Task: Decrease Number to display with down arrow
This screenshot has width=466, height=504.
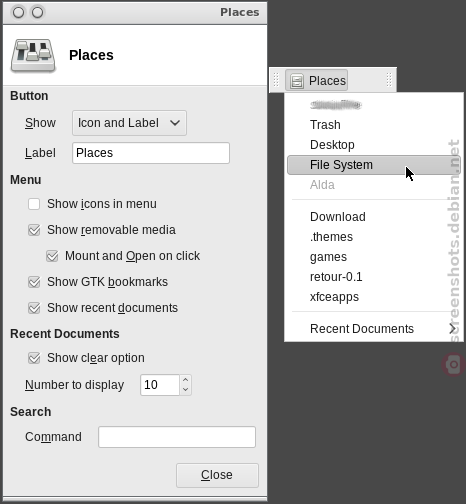Action: pyautogui.click(x=186, y=390)
